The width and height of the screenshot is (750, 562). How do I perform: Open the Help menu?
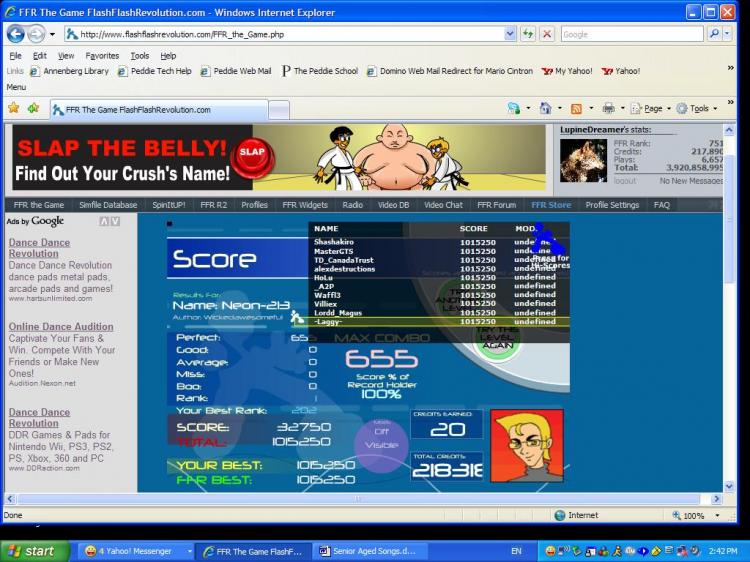(x=168, y=55)
